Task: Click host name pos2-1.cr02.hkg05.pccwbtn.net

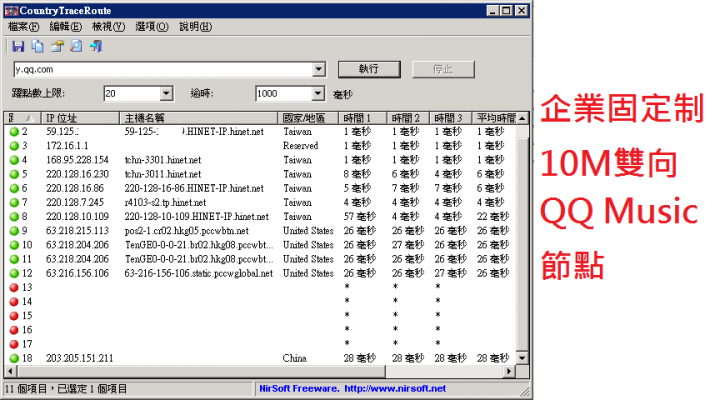Action: [186, 231]
